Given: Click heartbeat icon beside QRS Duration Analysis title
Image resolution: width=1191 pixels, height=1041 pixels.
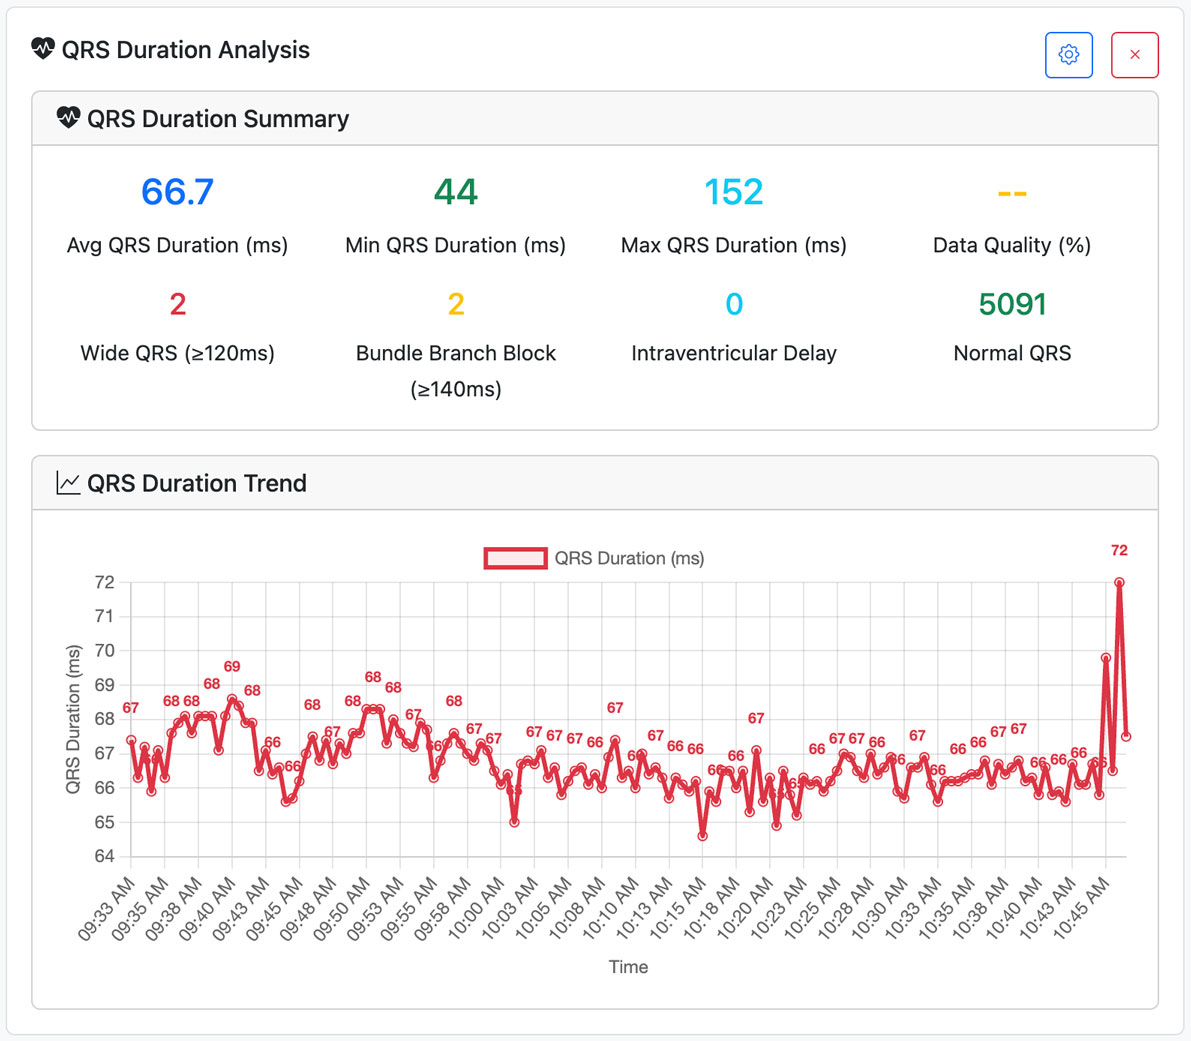Looking at the screenshot, I should pos(43,49).
